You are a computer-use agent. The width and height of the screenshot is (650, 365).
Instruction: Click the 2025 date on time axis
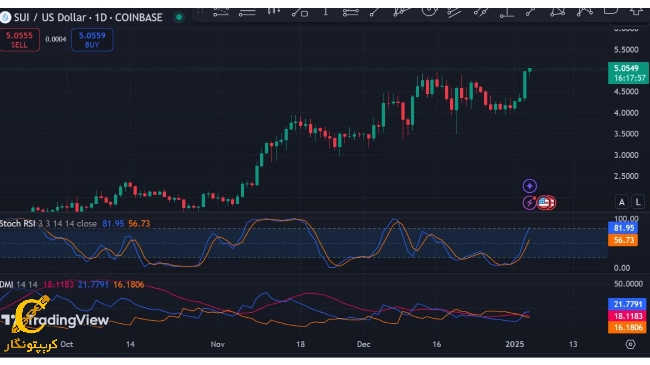(x=515, y=344)
